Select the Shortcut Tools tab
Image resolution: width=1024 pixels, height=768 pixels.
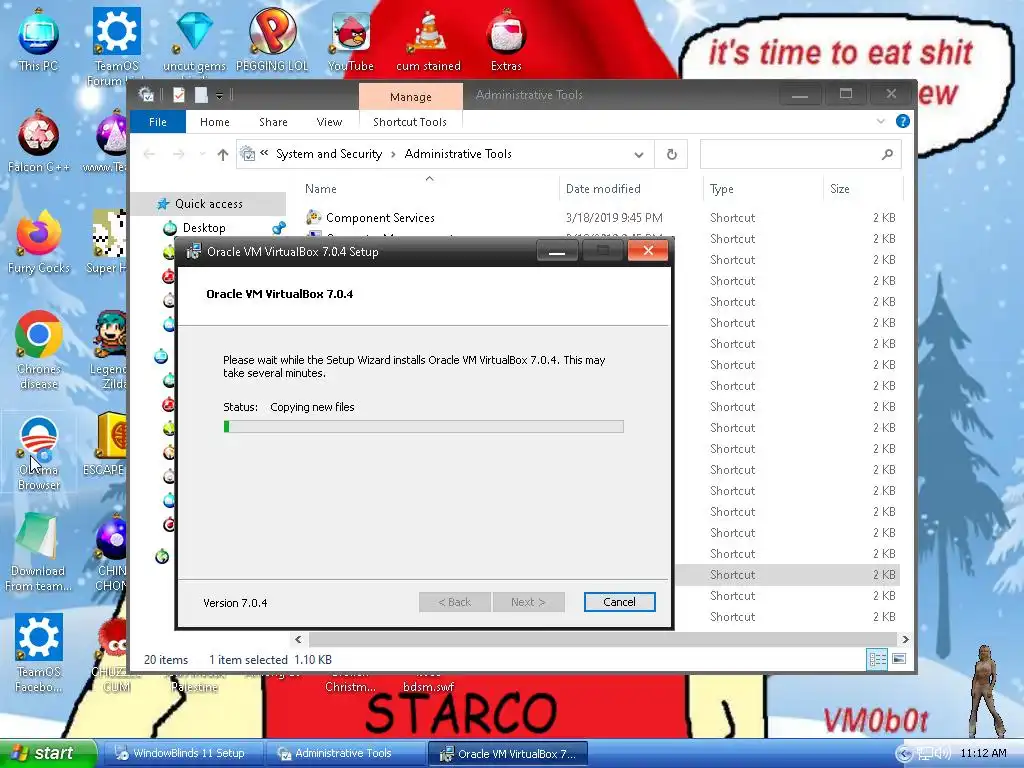[410, 121]
